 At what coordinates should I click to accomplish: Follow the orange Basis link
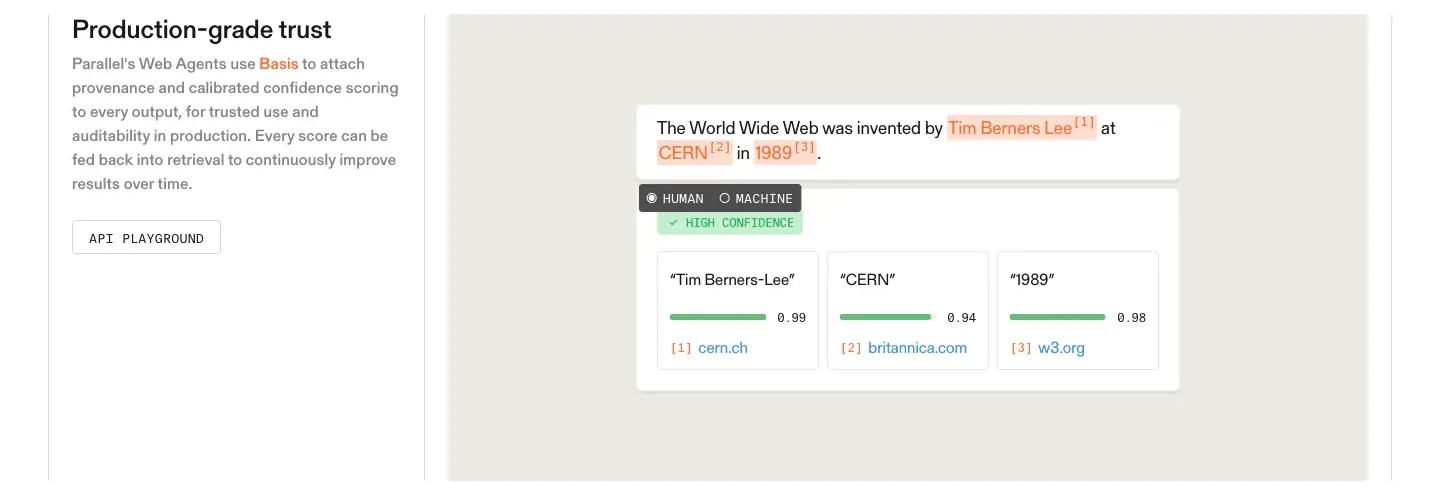[279, 63]
